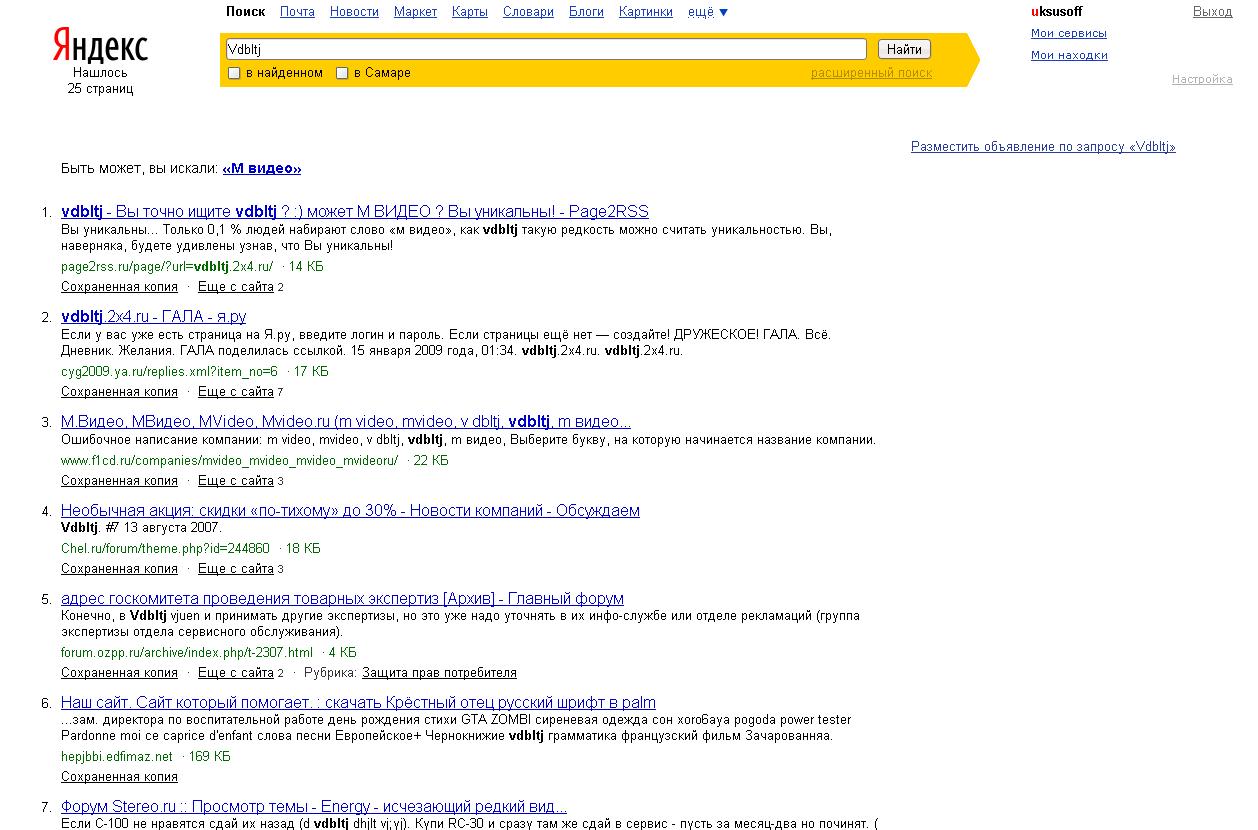Viewport: 1258px width, 830px height.
Task: Open result 5 'адрес госкомитета проведения товарных экспертиз'
Action: point(342,599)
